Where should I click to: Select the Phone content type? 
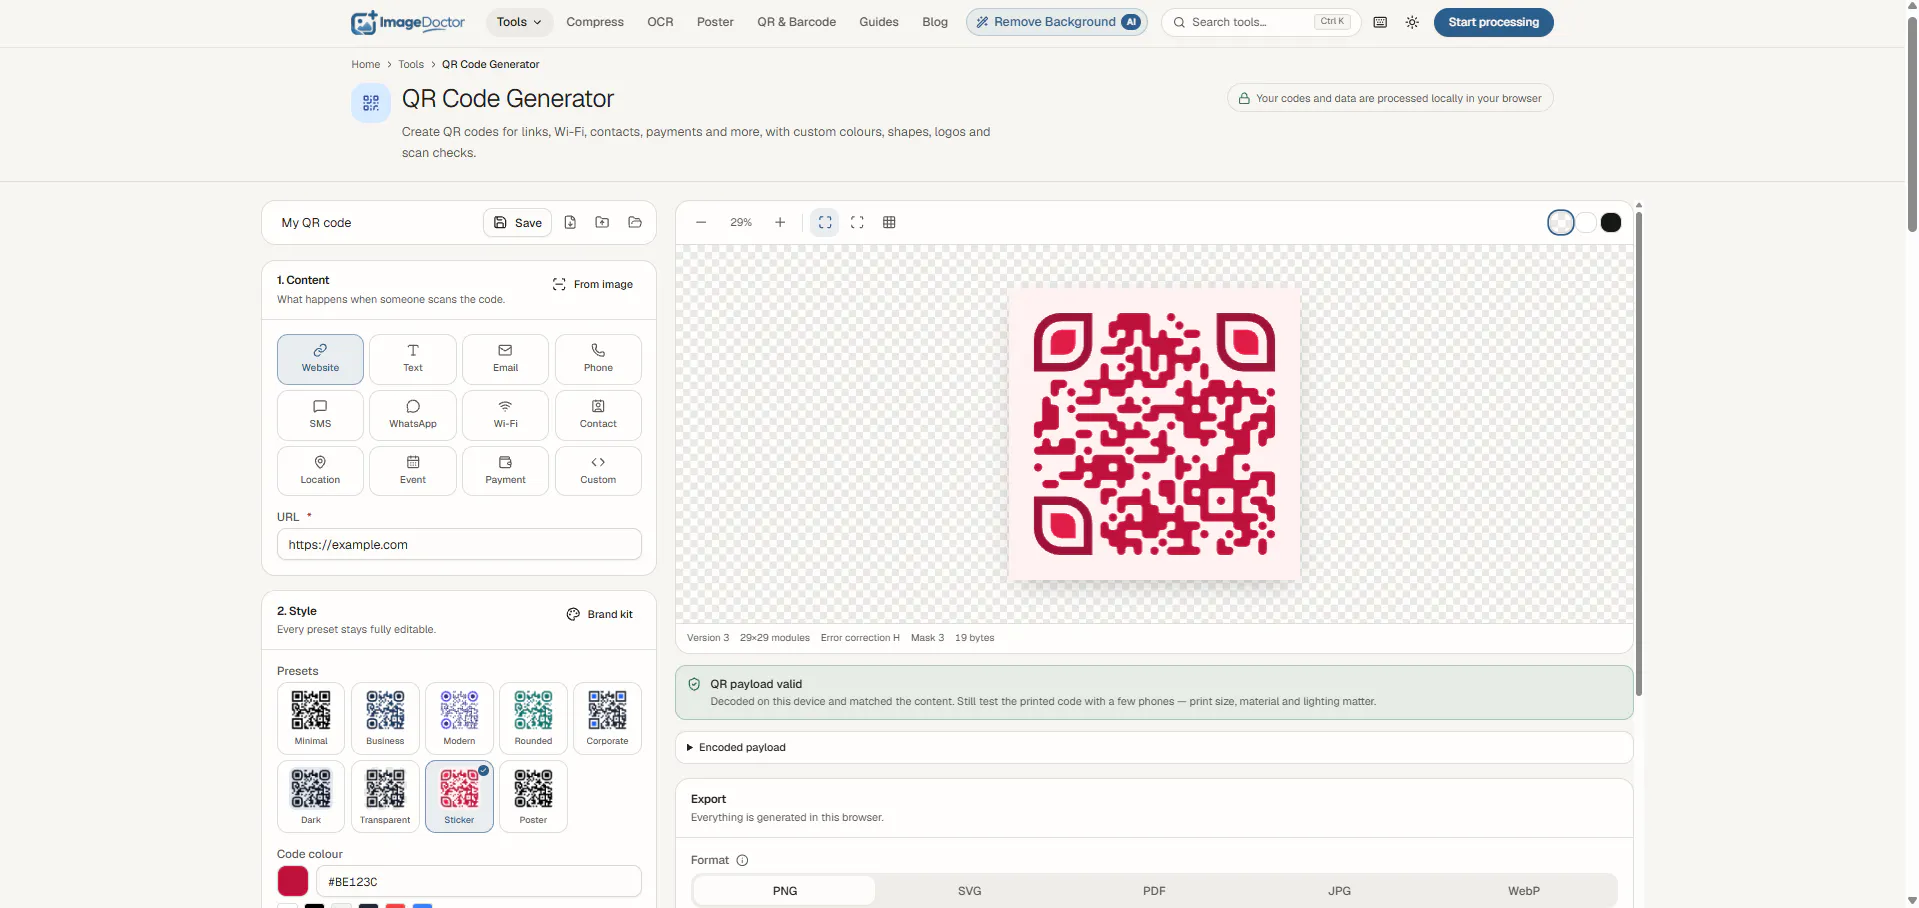coord(598,359)
